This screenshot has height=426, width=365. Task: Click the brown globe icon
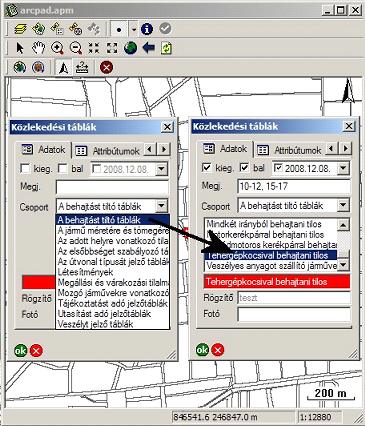tap(38, 68)
